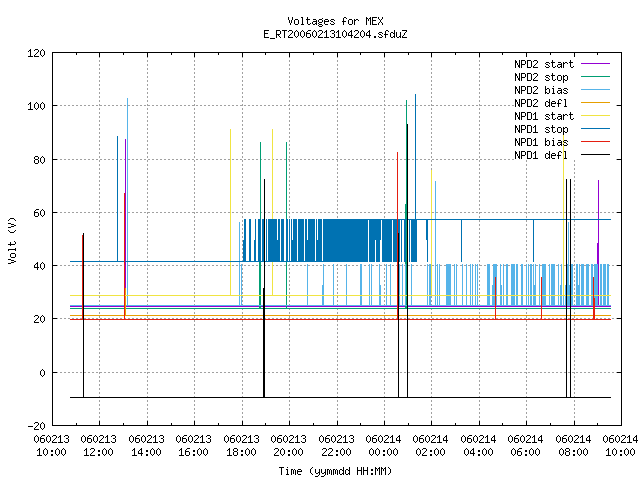Click the 060214 04:00 time tick label
Viewport: 640px width, 480px height.
478,446
